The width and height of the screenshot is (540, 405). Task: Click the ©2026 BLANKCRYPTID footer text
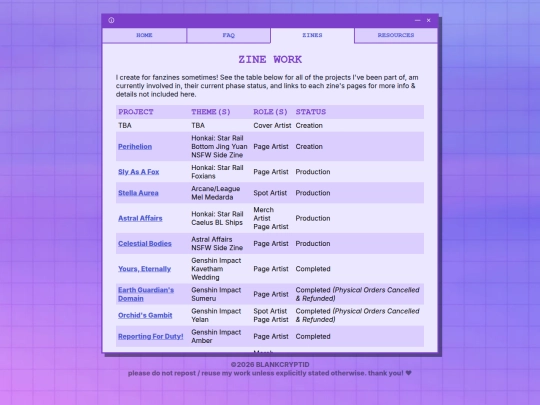pos(270,364)
